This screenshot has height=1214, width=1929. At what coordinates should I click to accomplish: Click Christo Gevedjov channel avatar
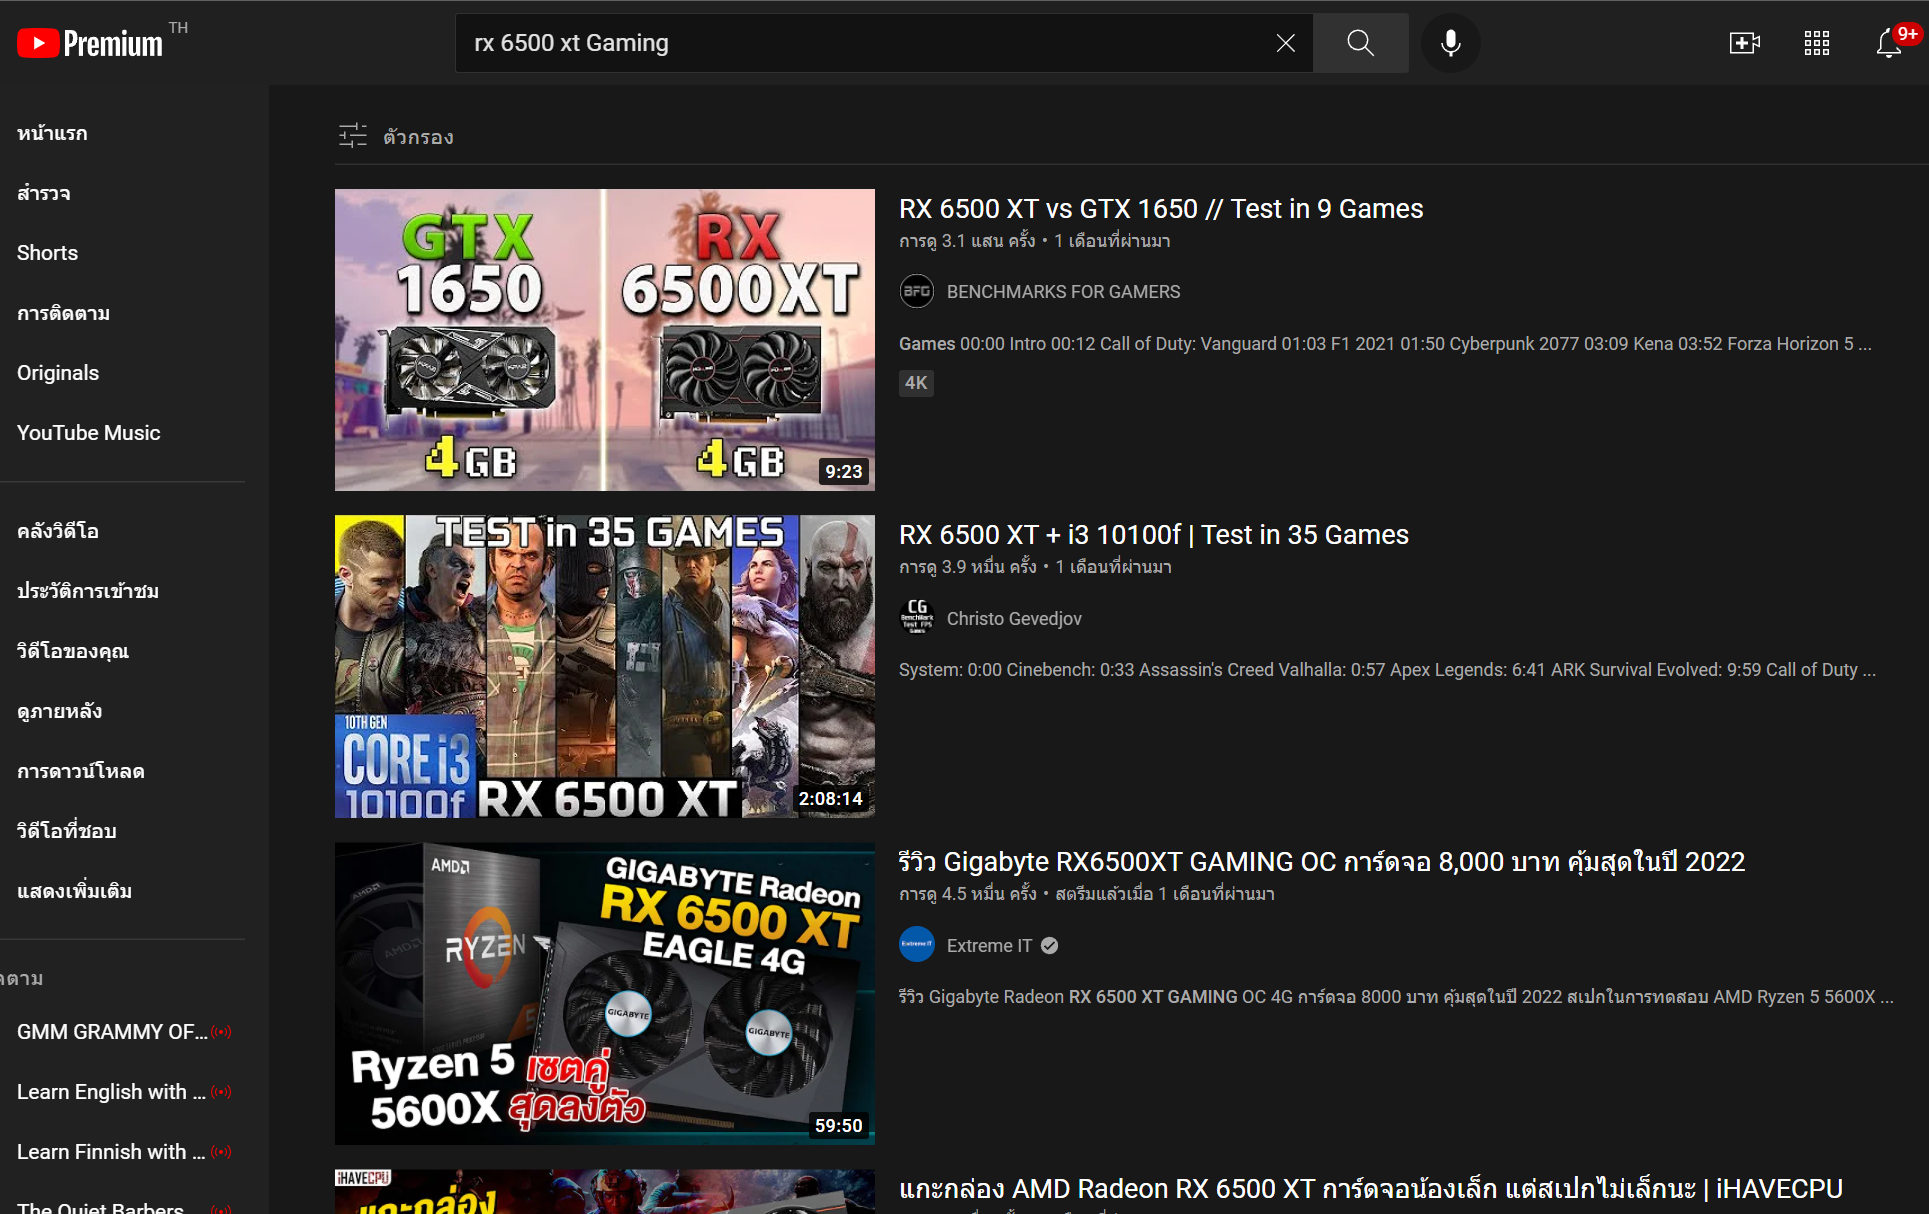tap(917, 618)
